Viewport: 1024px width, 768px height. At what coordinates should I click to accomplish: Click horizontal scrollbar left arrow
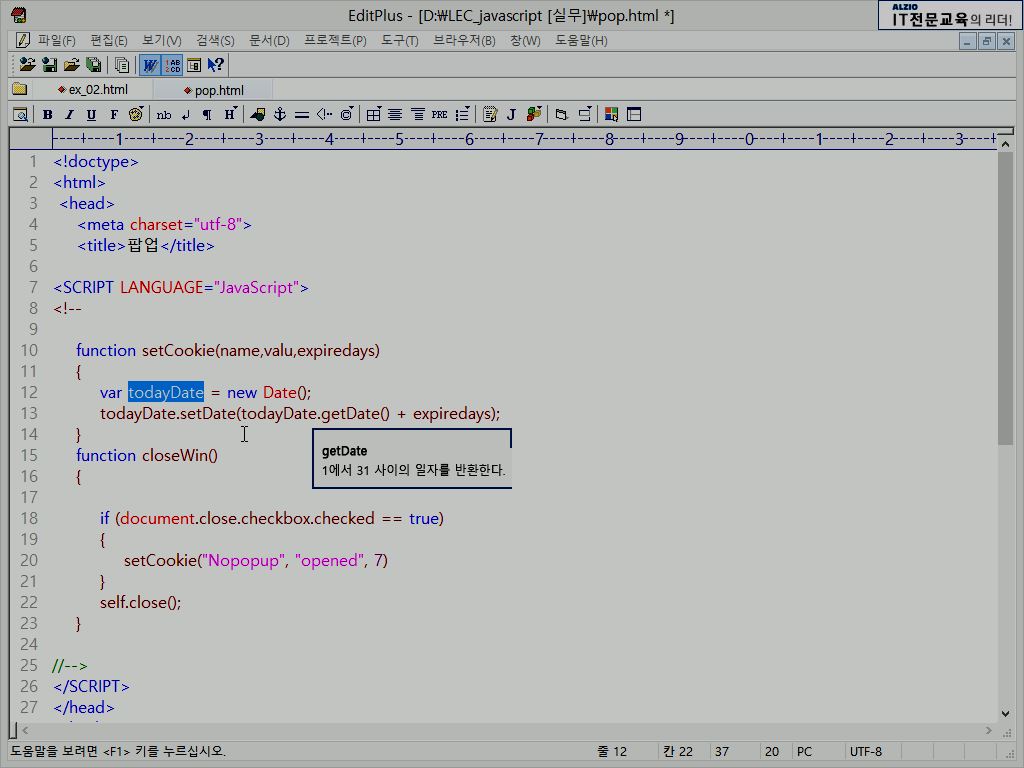[x=25, y=730]
